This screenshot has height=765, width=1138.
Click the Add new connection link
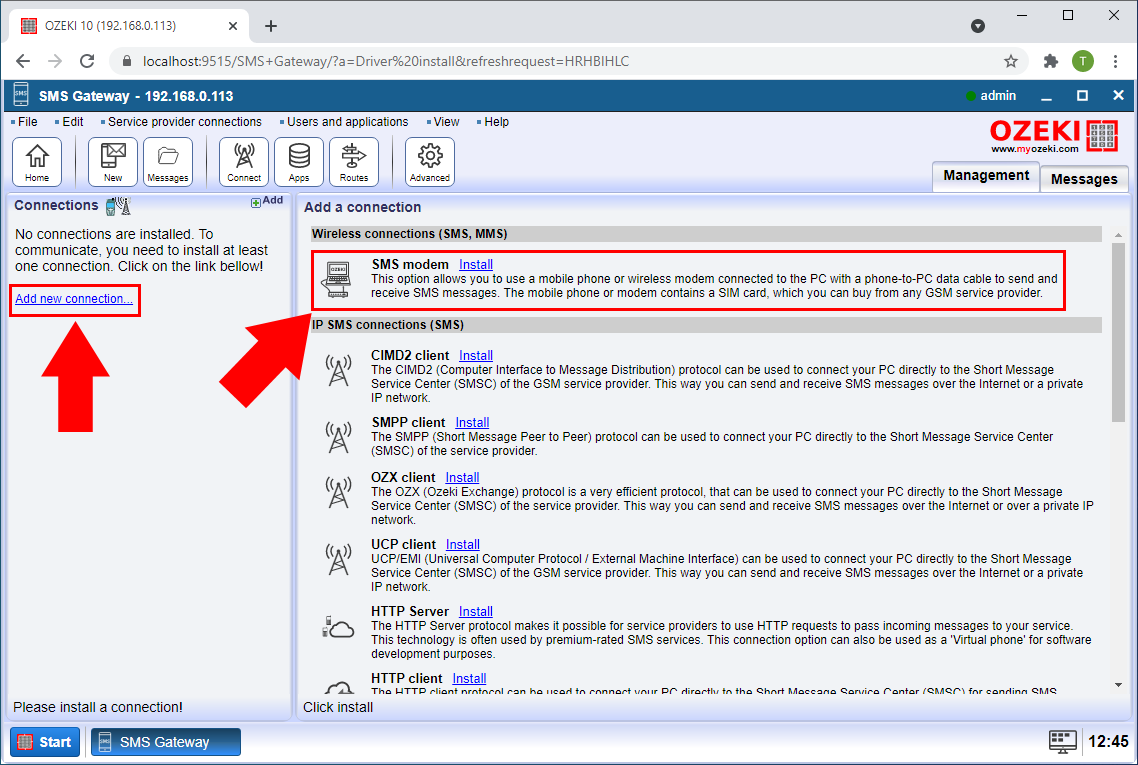pos(74,298)
